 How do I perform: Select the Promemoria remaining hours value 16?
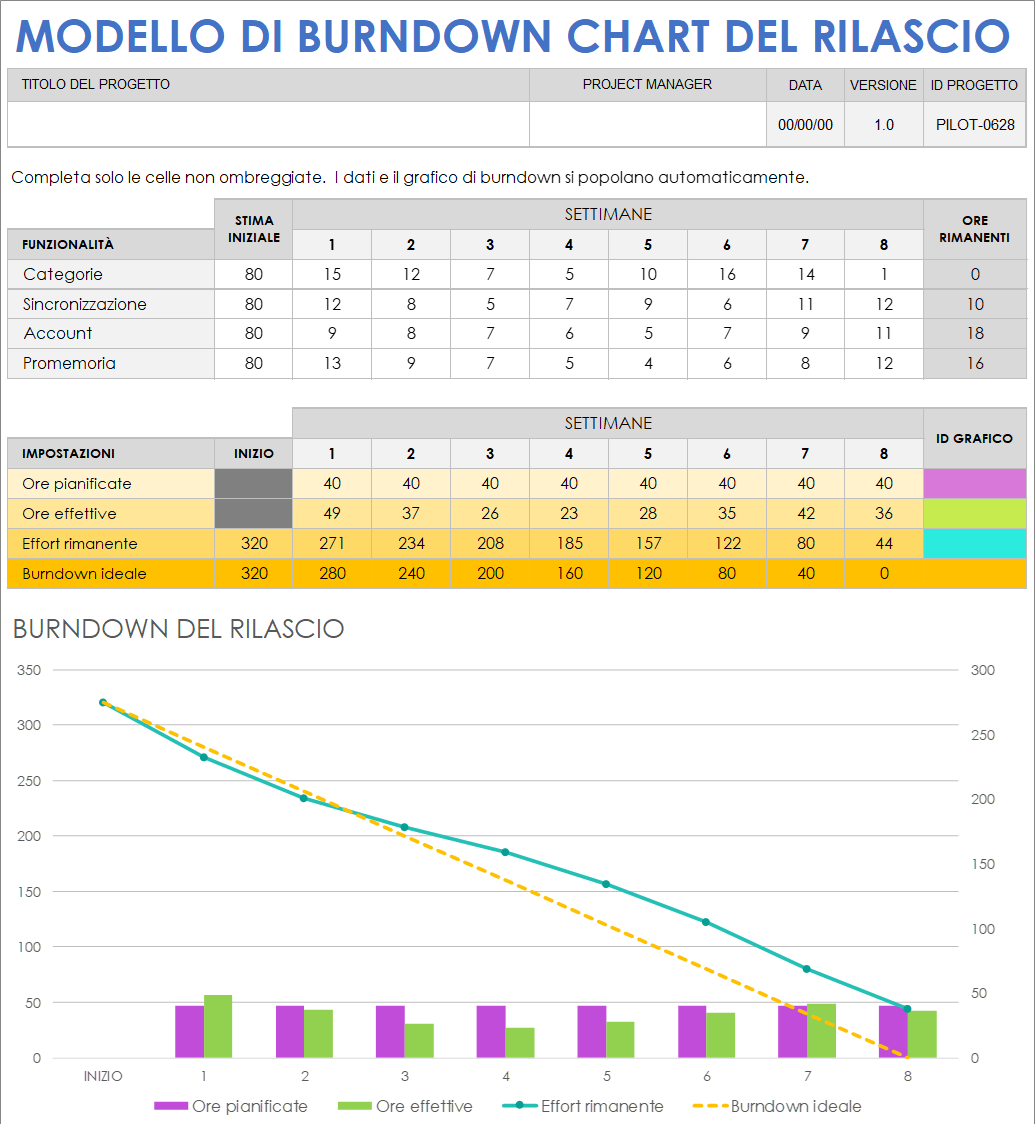pos(974,364)
